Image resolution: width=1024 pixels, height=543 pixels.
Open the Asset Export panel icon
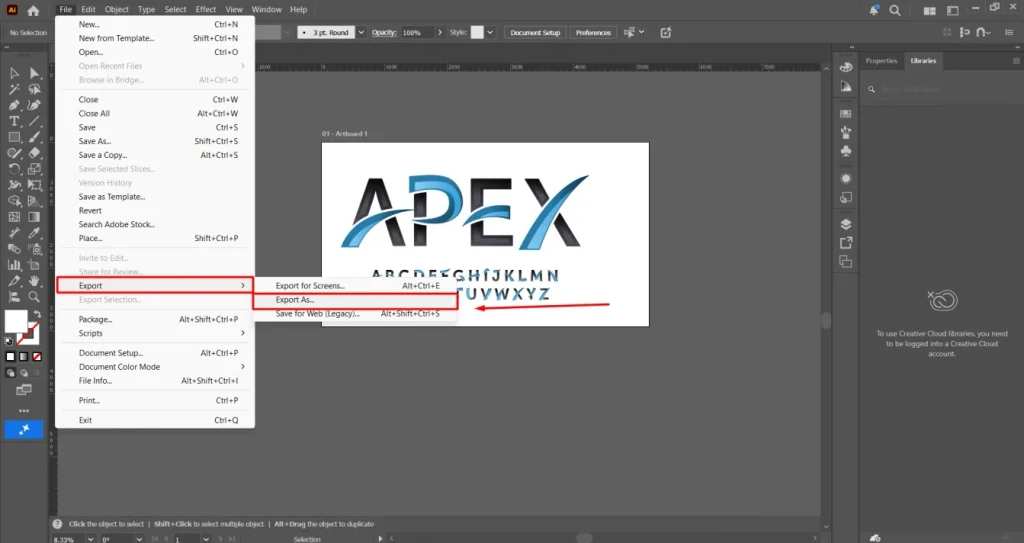846,242
